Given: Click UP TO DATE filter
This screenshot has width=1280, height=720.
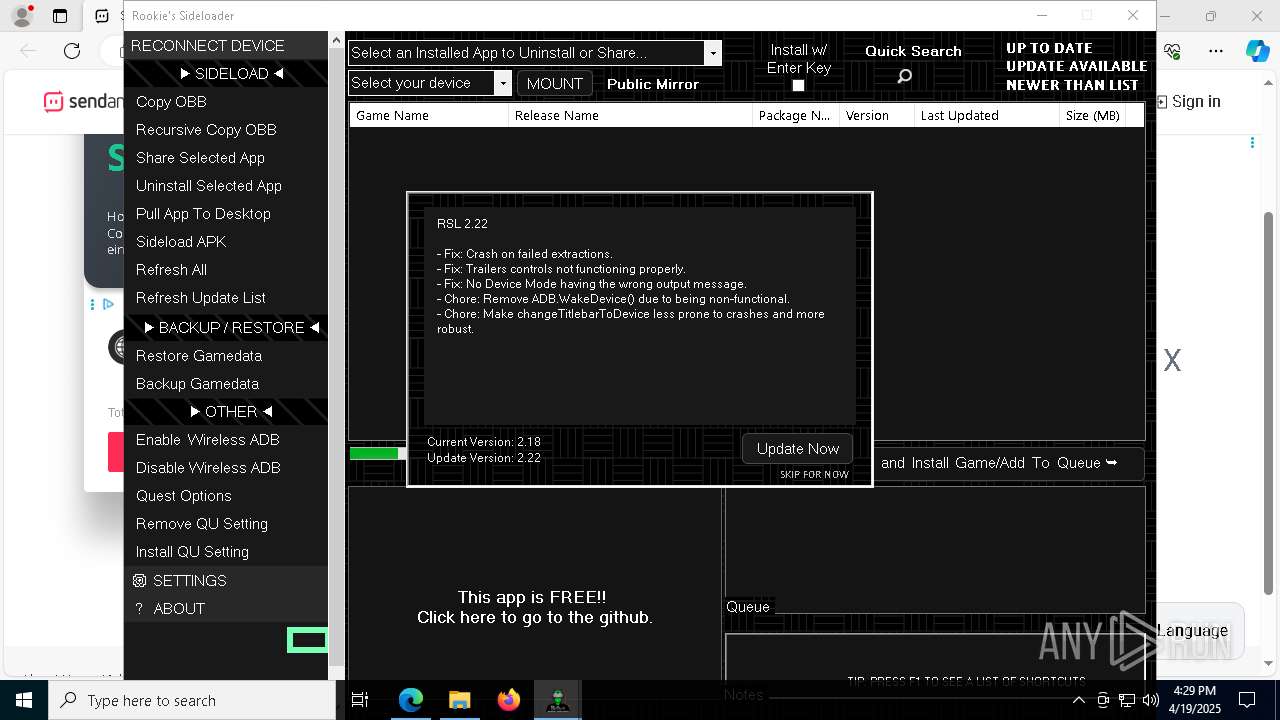Looking at the screenshot, I should 1049,48.
